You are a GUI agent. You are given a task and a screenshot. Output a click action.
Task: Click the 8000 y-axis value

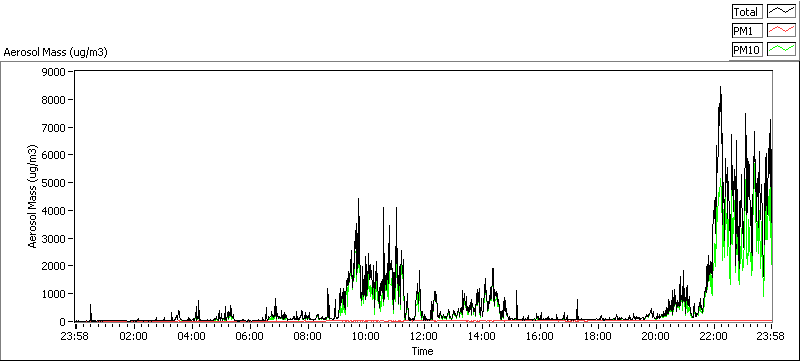click(55, 99)
